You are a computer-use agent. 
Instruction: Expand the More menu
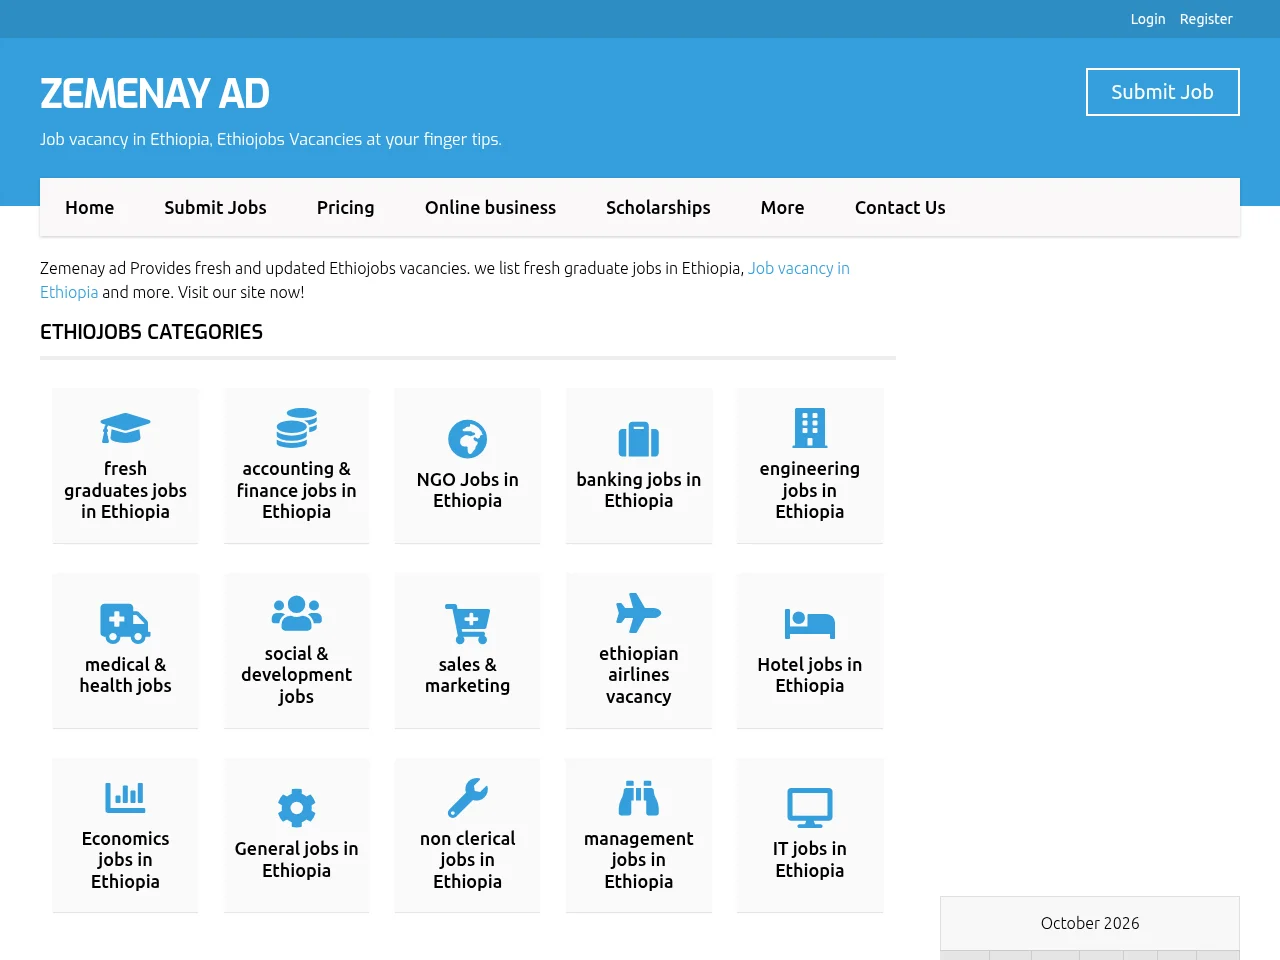pyautogui.click(x=782, y=208)
